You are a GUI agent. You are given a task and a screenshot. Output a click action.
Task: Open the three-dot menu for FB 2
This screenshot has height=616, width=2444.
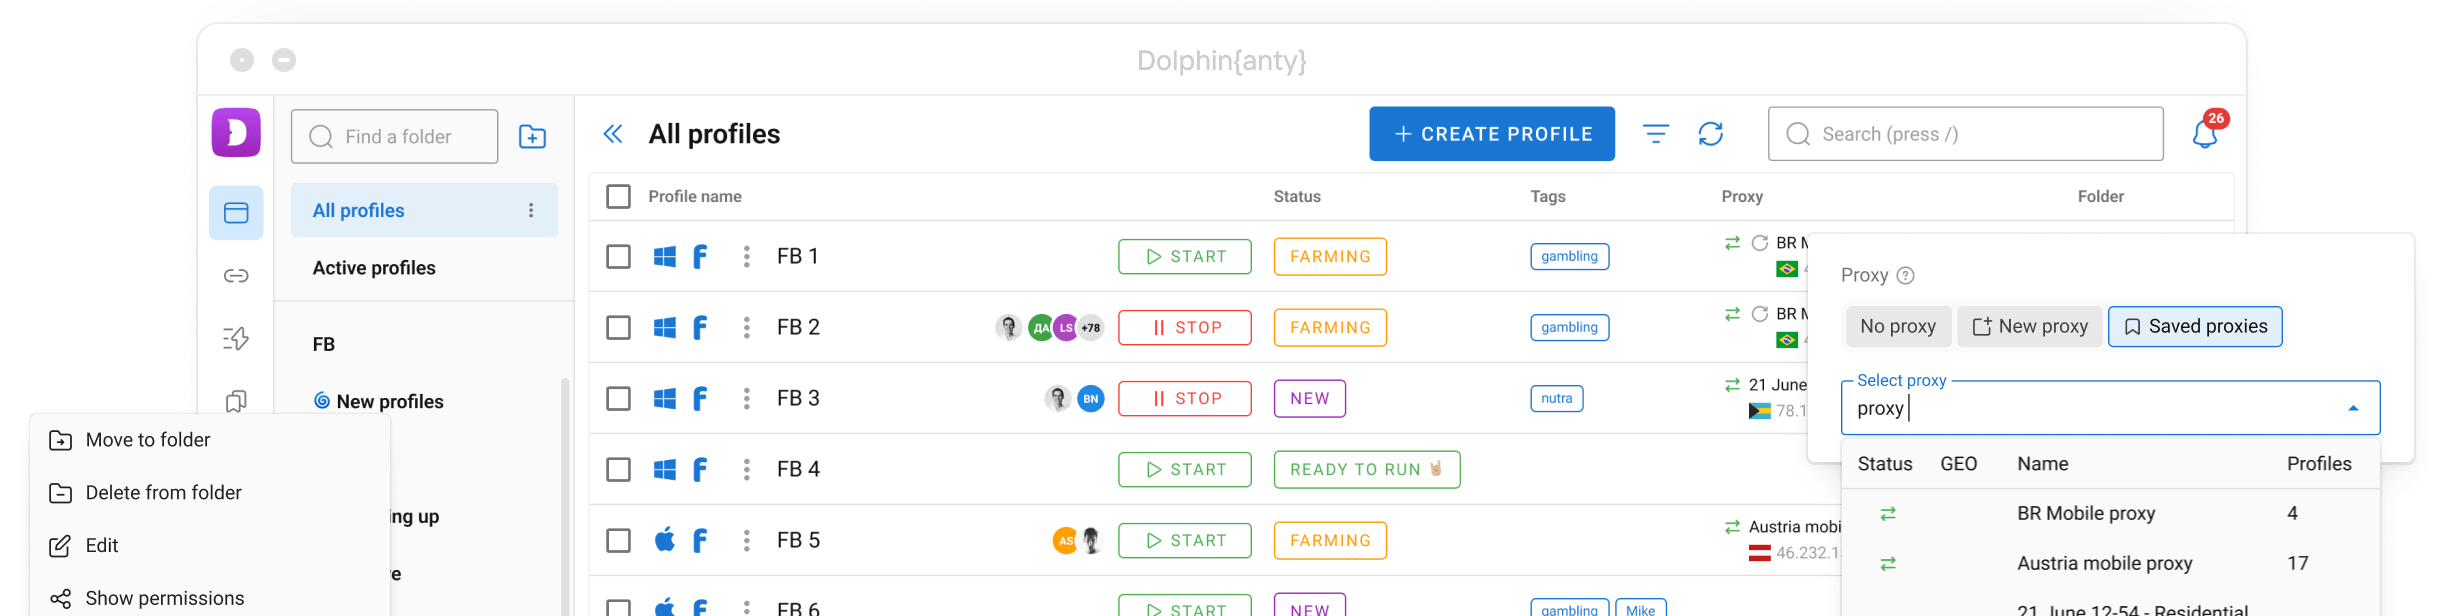[746, 328]
